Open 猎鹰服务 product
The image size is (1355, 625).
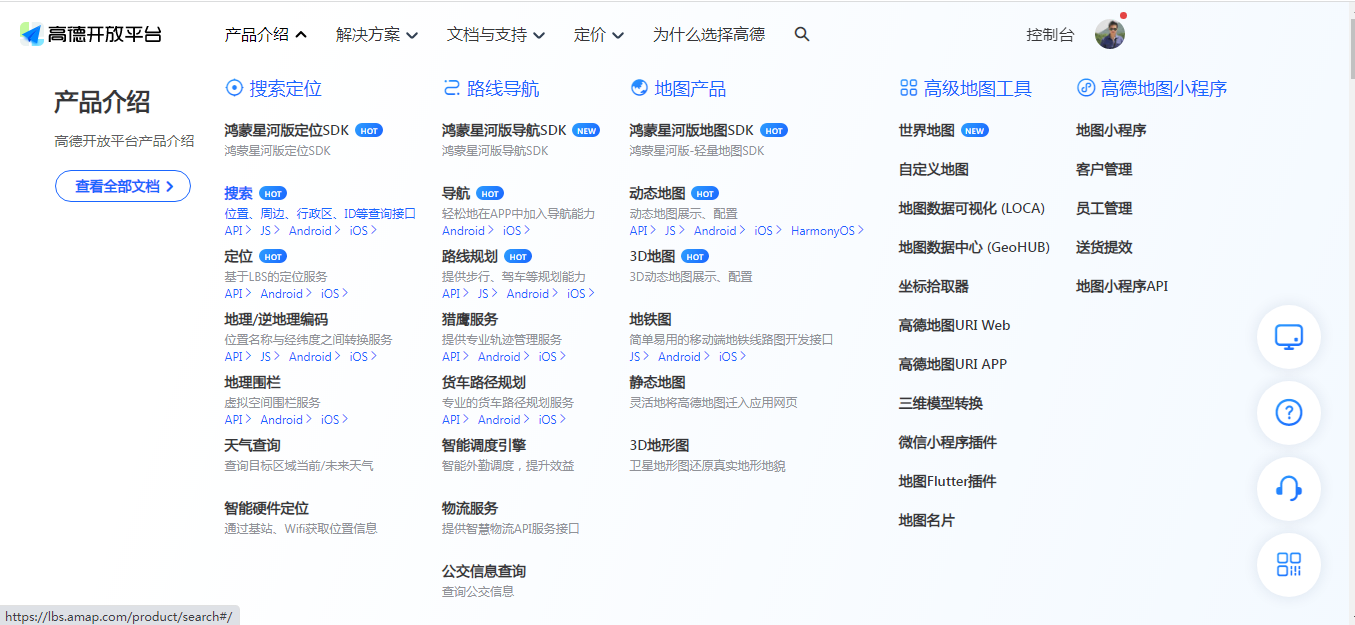pos(470,319)
